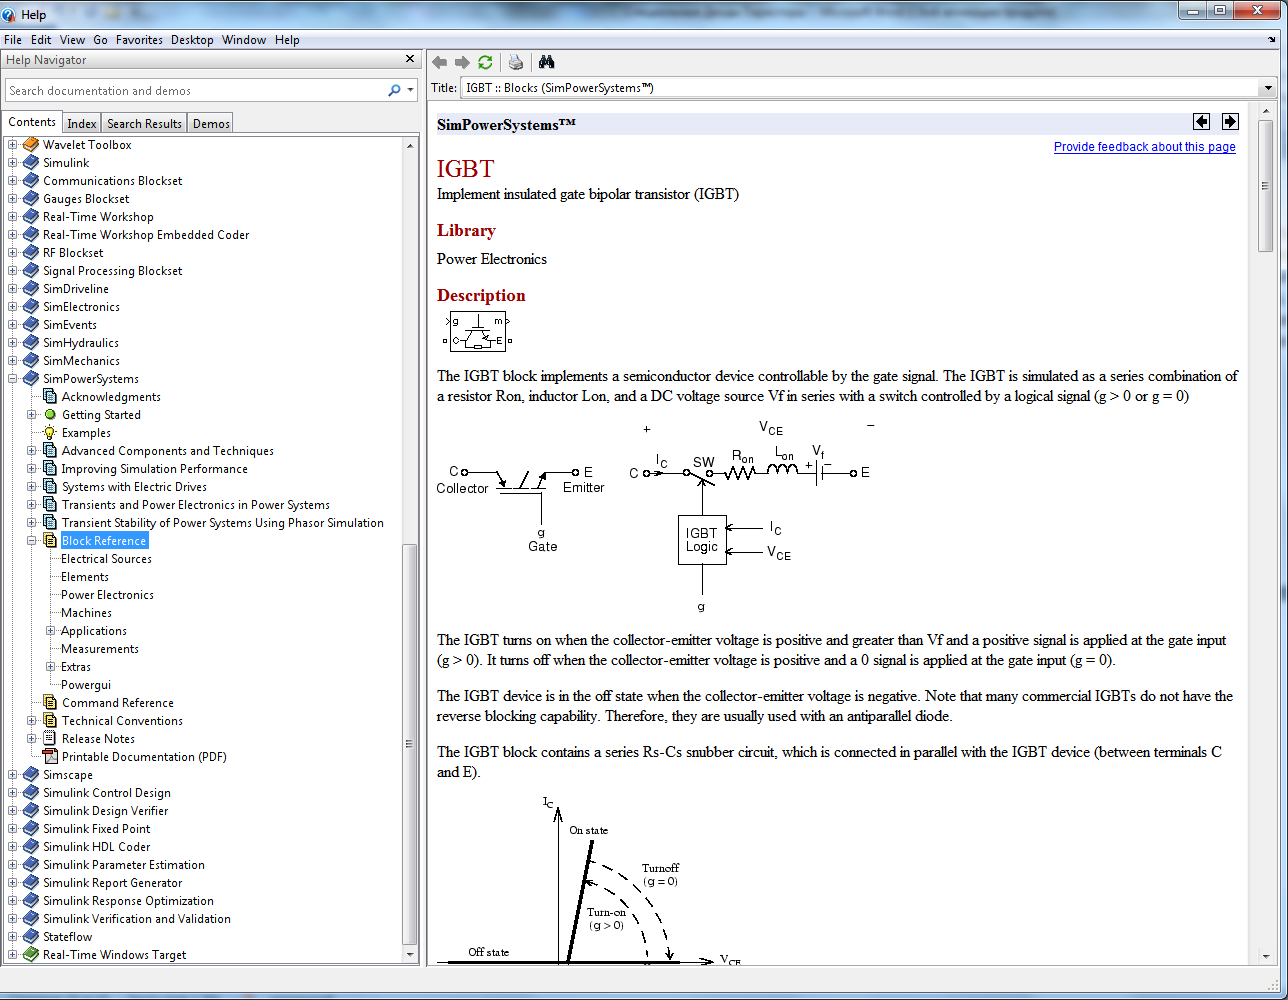Expand the Applications tree node
The image size is (1288, 1000).
(51, 631)
